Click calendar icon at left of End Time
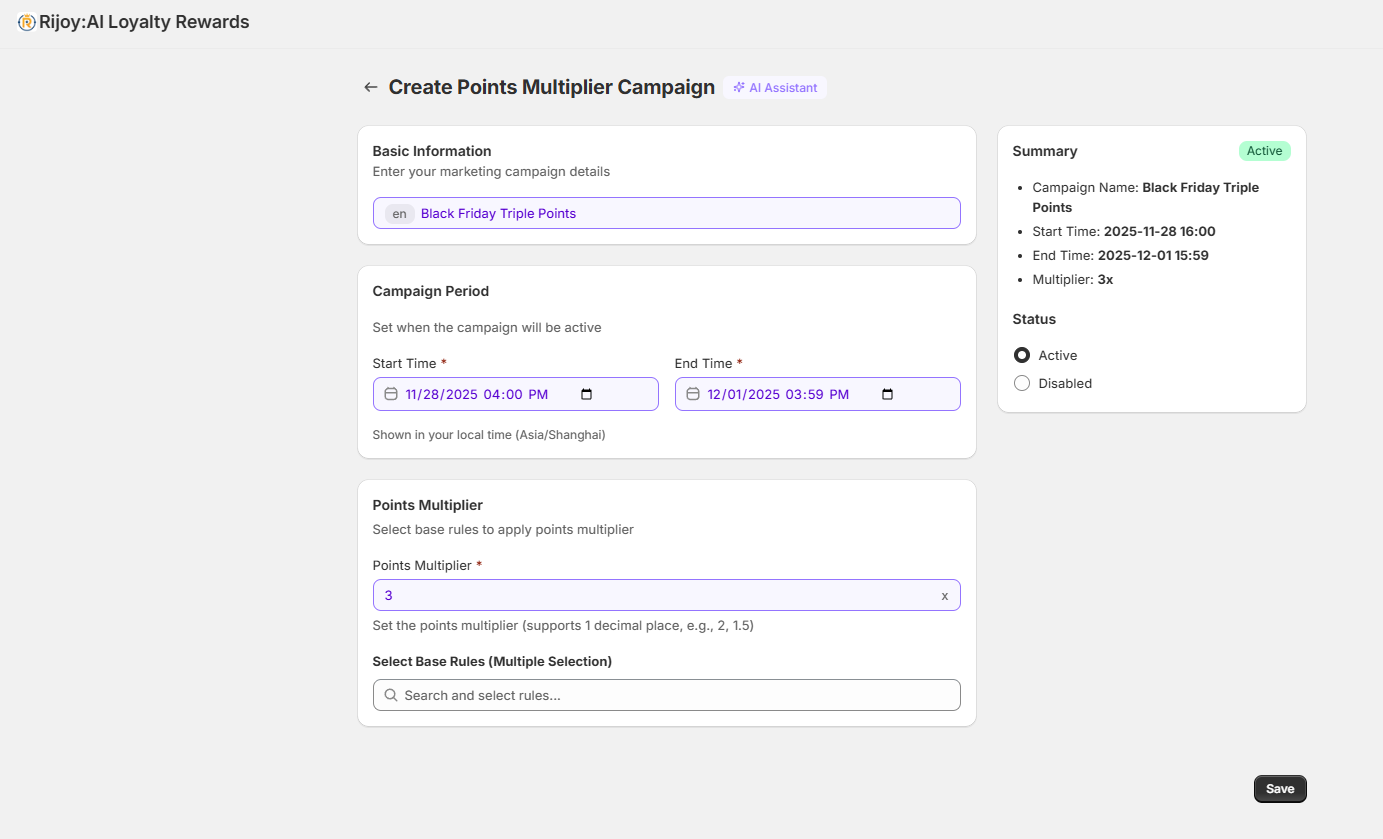 692,394
